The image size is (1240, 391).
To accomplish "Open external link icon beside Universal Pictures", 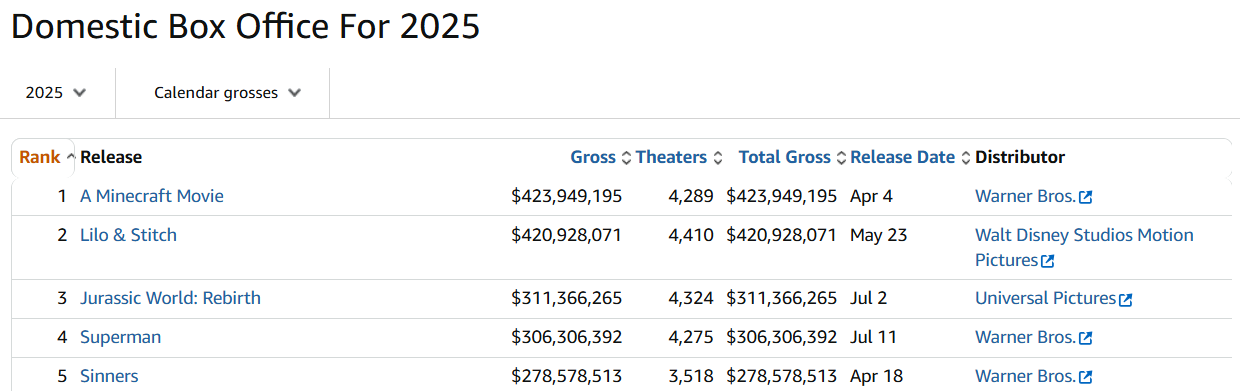I will pyautogui.click(x=1126, y=299).
